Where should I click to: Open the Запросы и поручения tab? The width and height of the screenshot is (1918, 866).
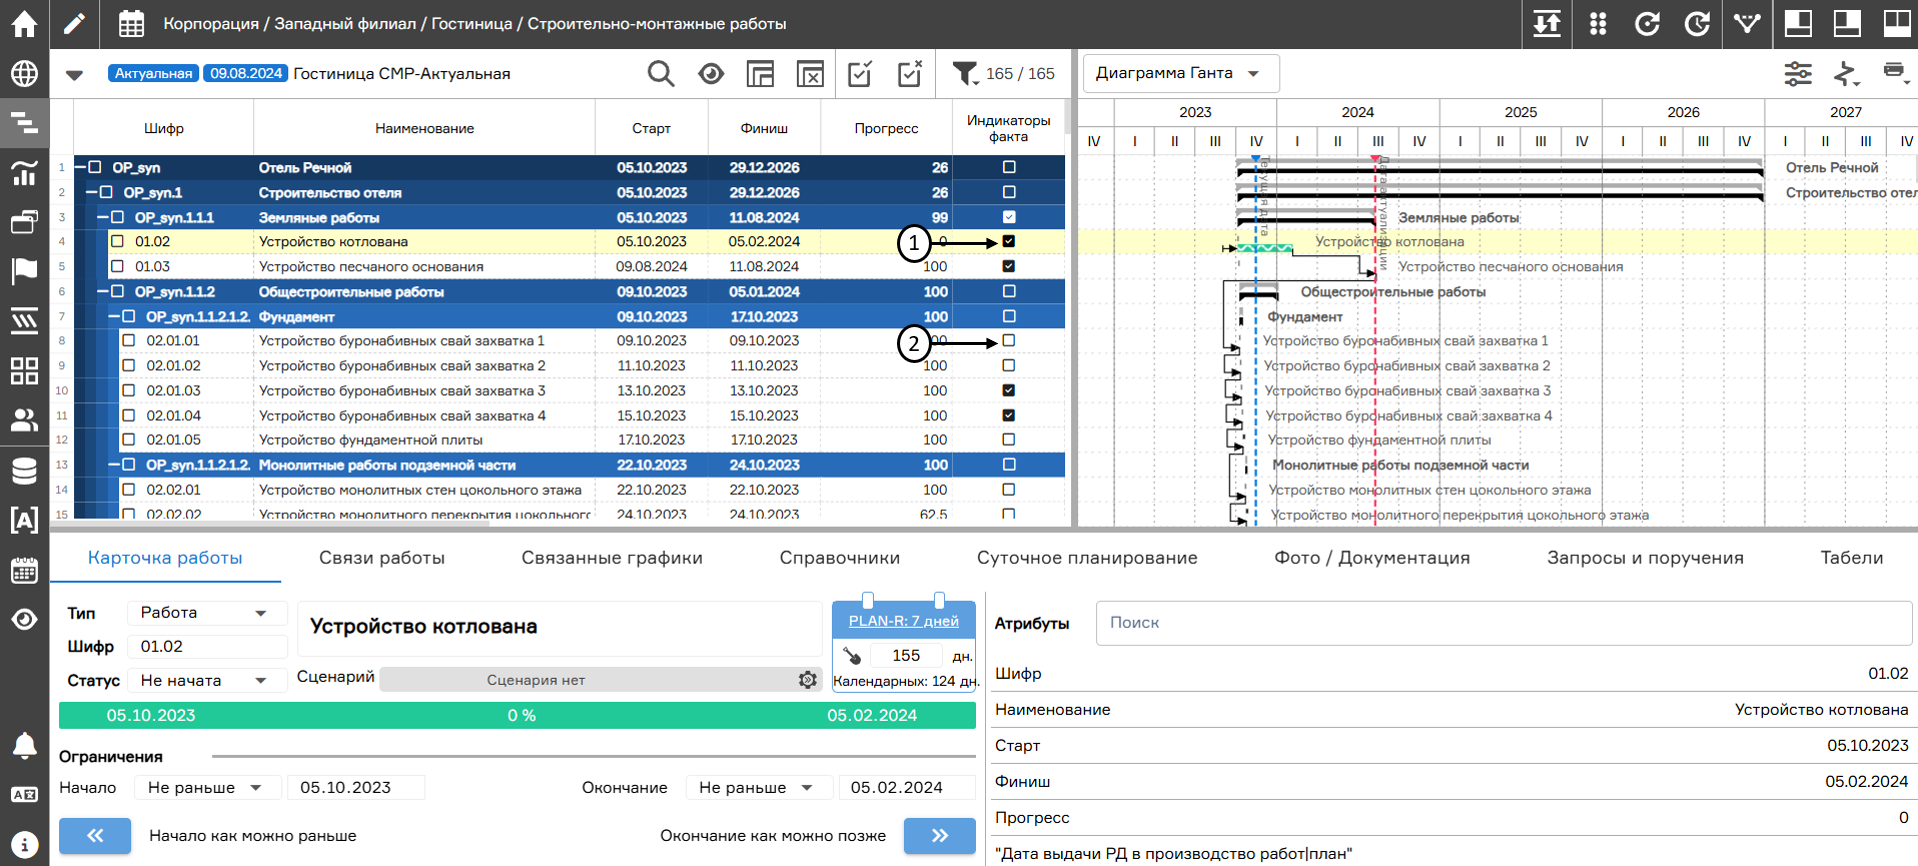click(x=1645, y=558)
